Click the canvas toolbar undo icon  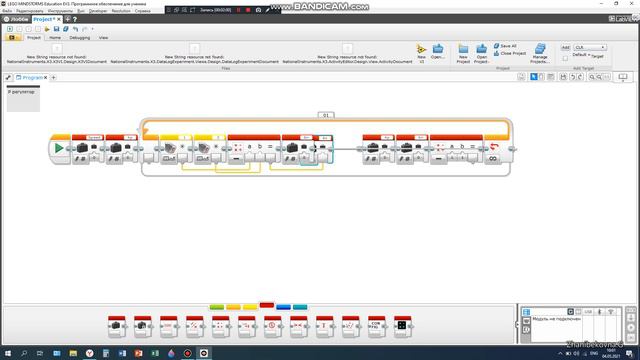pyautogui.click(x=573, y=77)
